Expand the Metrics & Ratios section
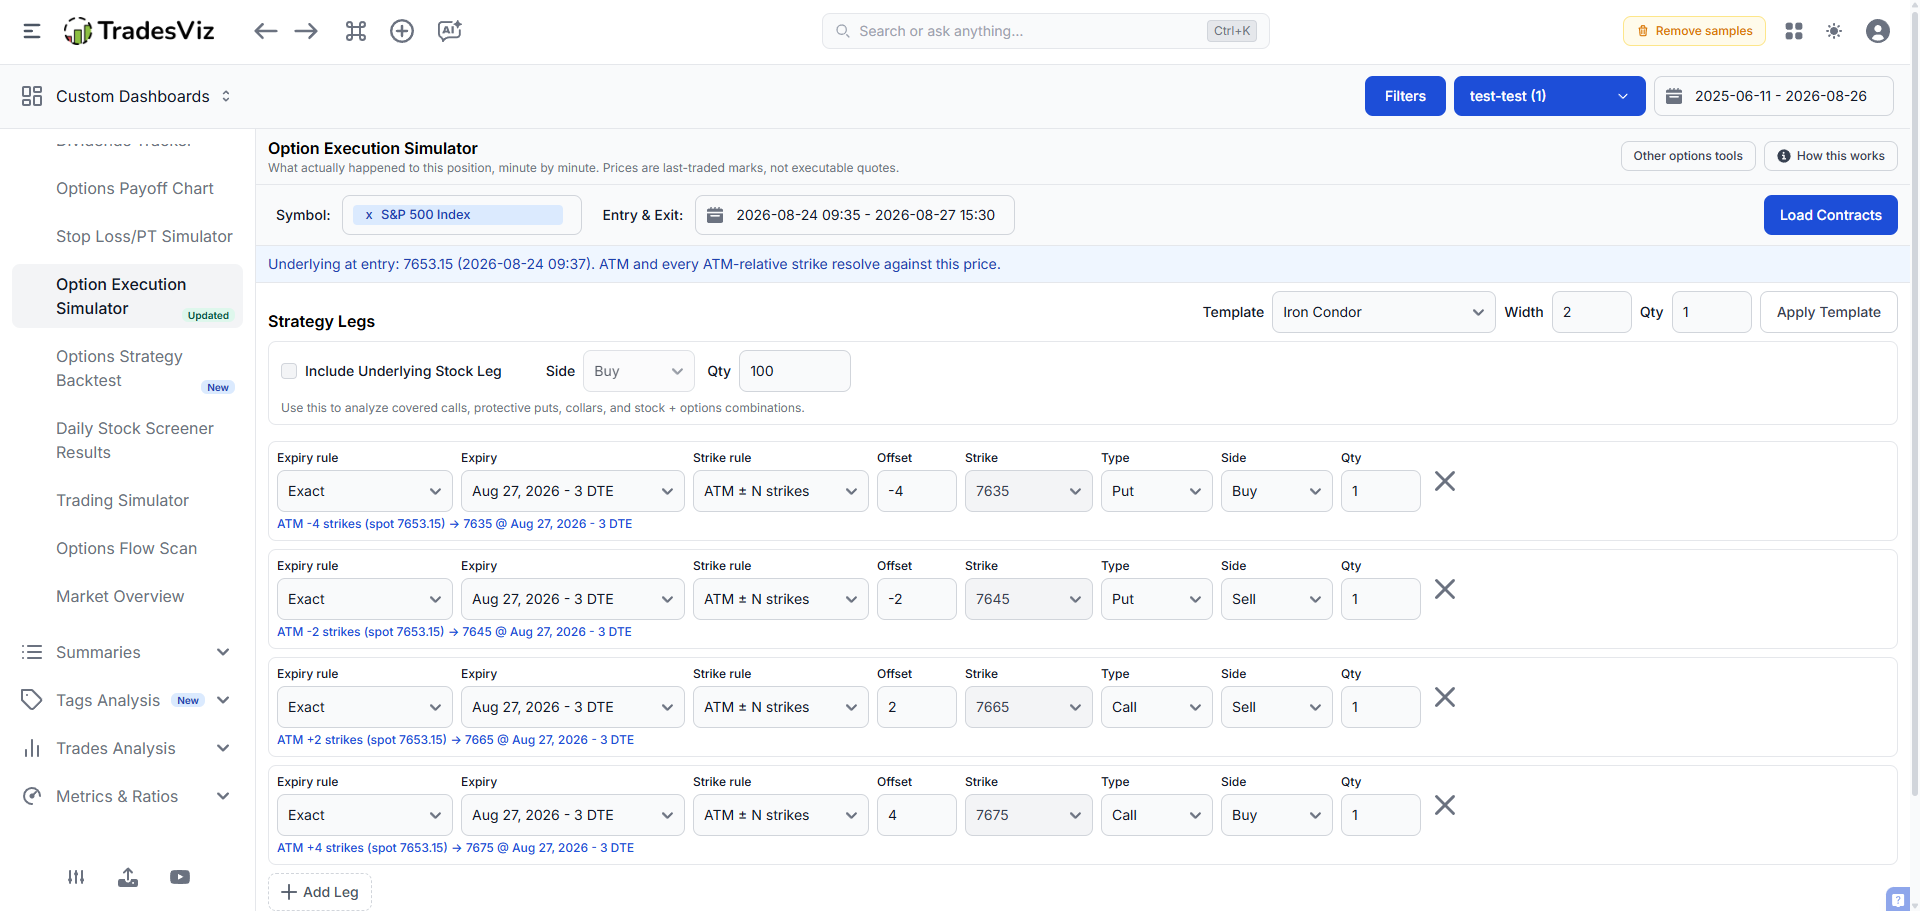Viewport: 1920px width, 911px height. 223,796
